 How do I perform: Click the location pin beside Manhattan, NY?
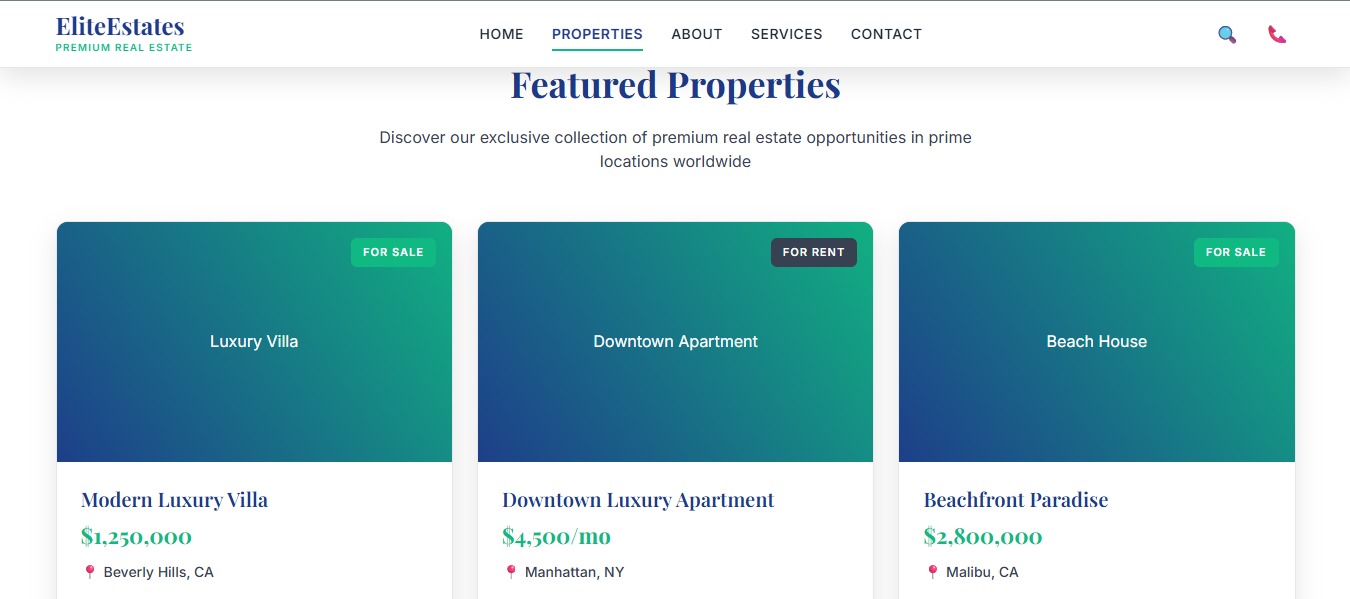[x=511, y=571]
